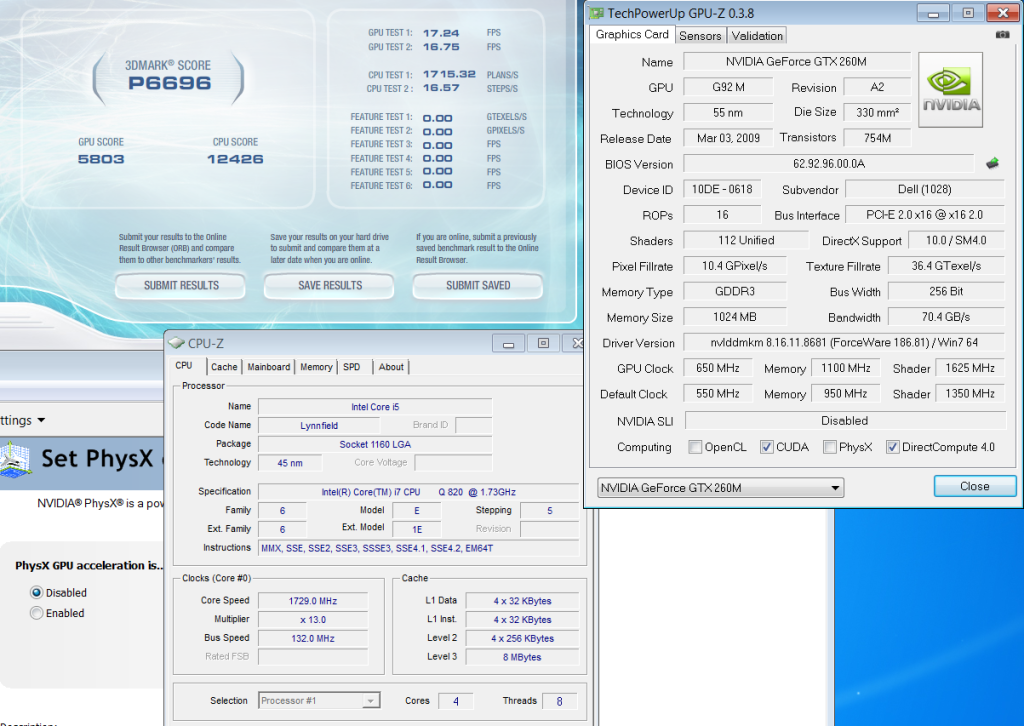Click the CPU Test 1 value '1715.32'
The image size is (1024, 726).
449,74
